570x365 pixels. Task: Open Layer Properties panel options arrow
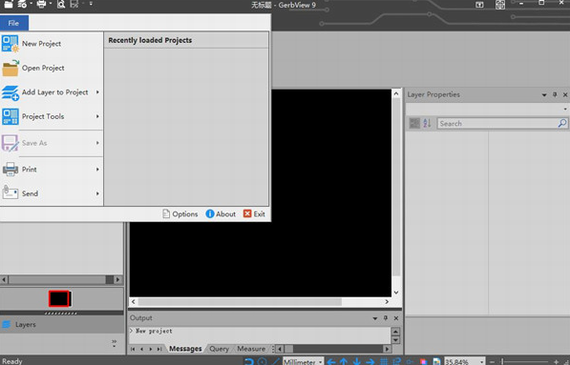(x=544, y=95)
